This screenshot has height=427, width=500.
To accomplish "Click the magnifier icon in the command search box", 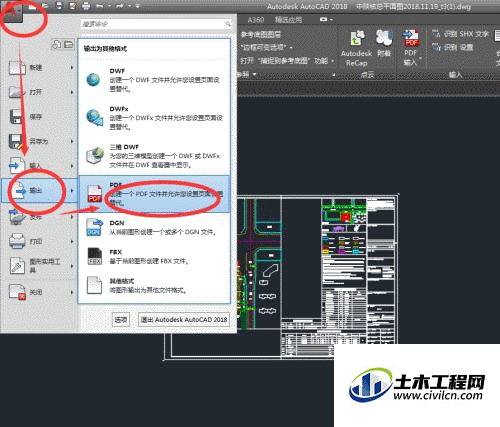I will (x=228, y=24).
